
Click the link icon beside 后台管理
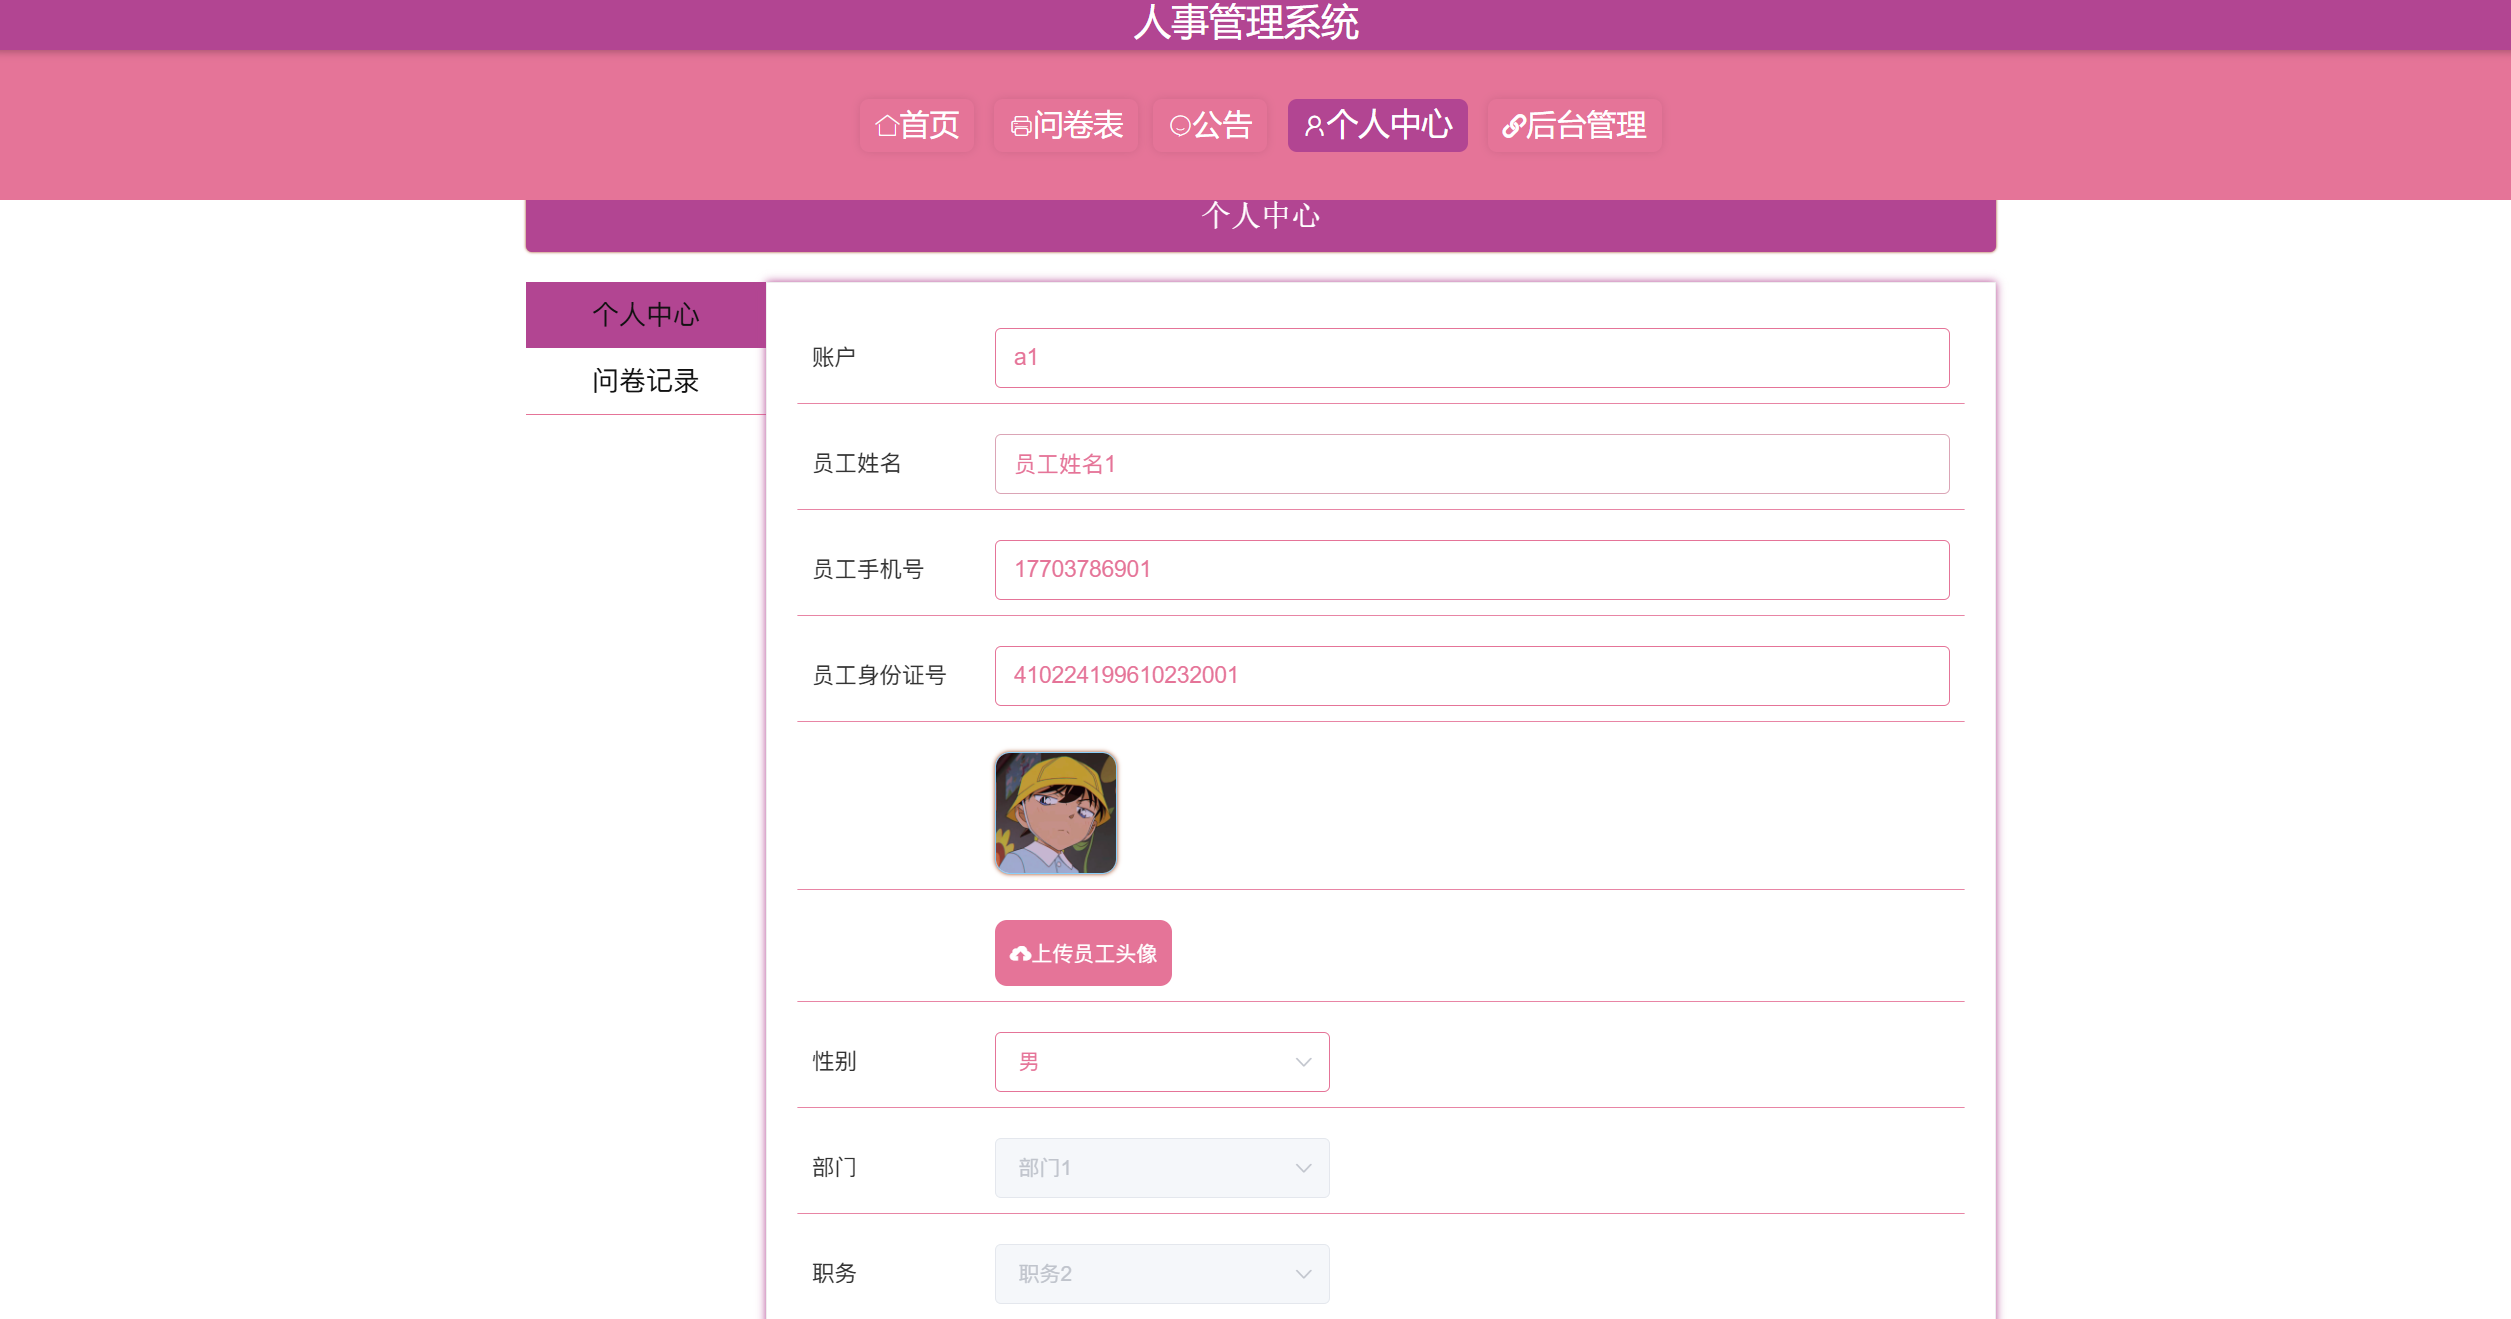(x=1513, y=126)
